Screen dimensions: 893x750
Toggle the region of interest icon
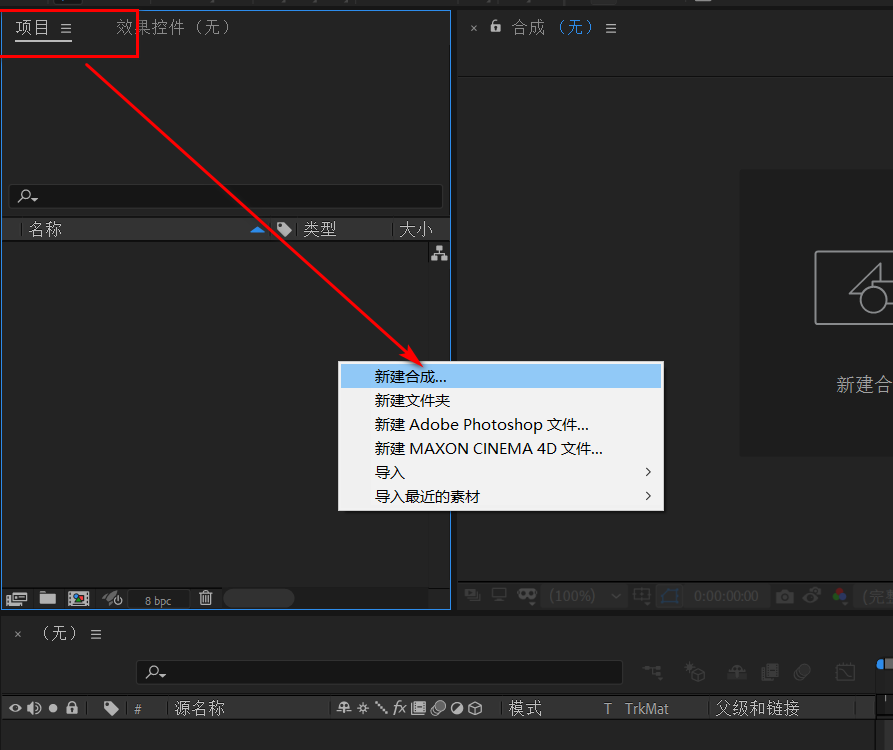[670, 596]
